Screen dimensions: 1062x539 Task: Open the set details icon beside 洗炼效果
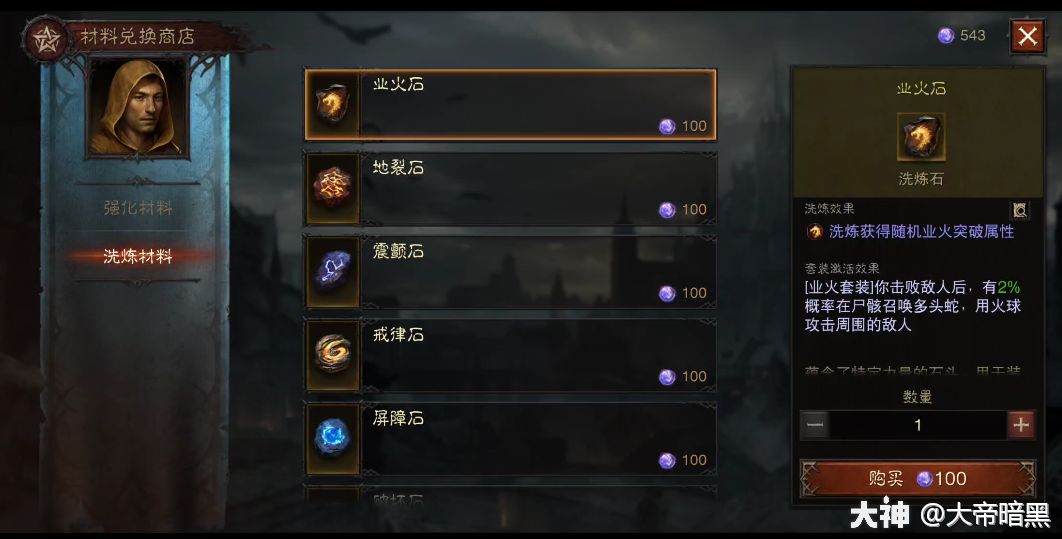(x=1020, y=210)
